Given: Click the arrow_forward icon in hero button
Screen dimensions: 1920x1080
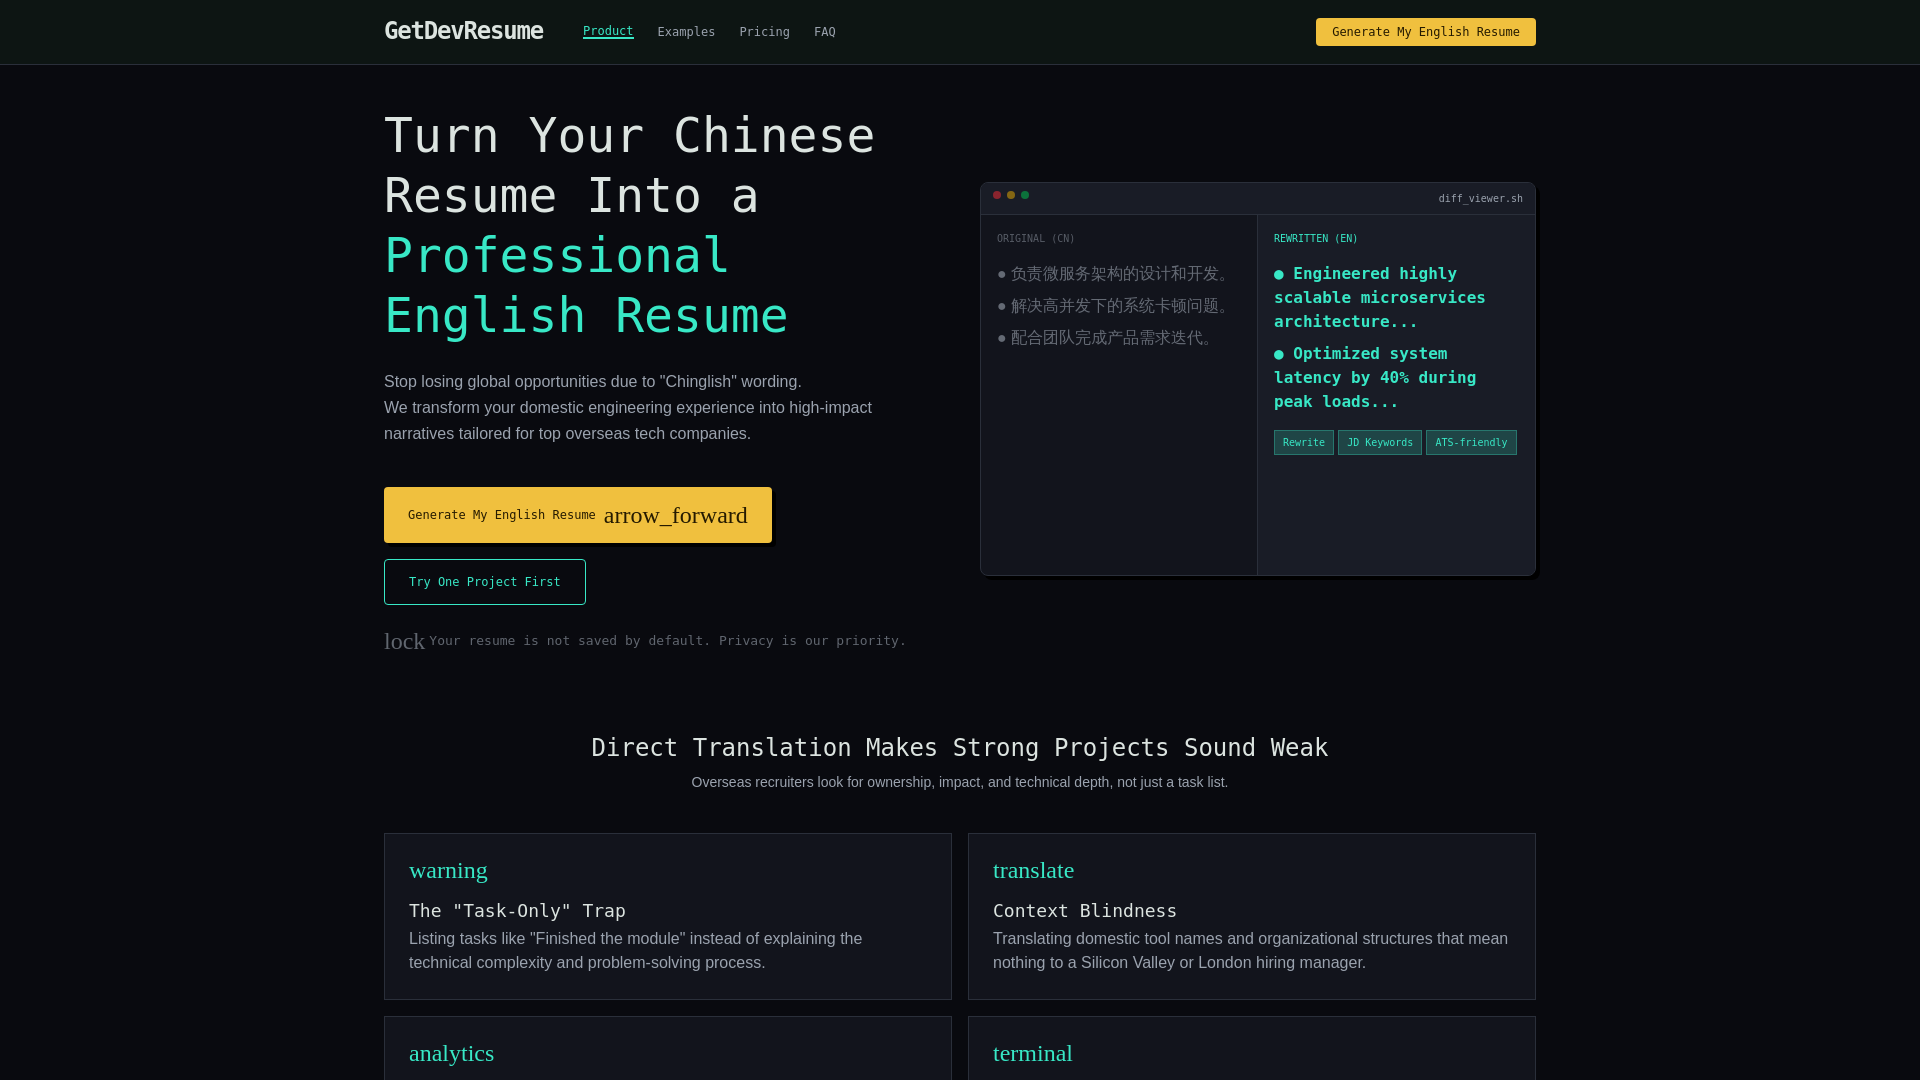Looking at the screenshot, I should pyautogui.click(x=676, y=515).
